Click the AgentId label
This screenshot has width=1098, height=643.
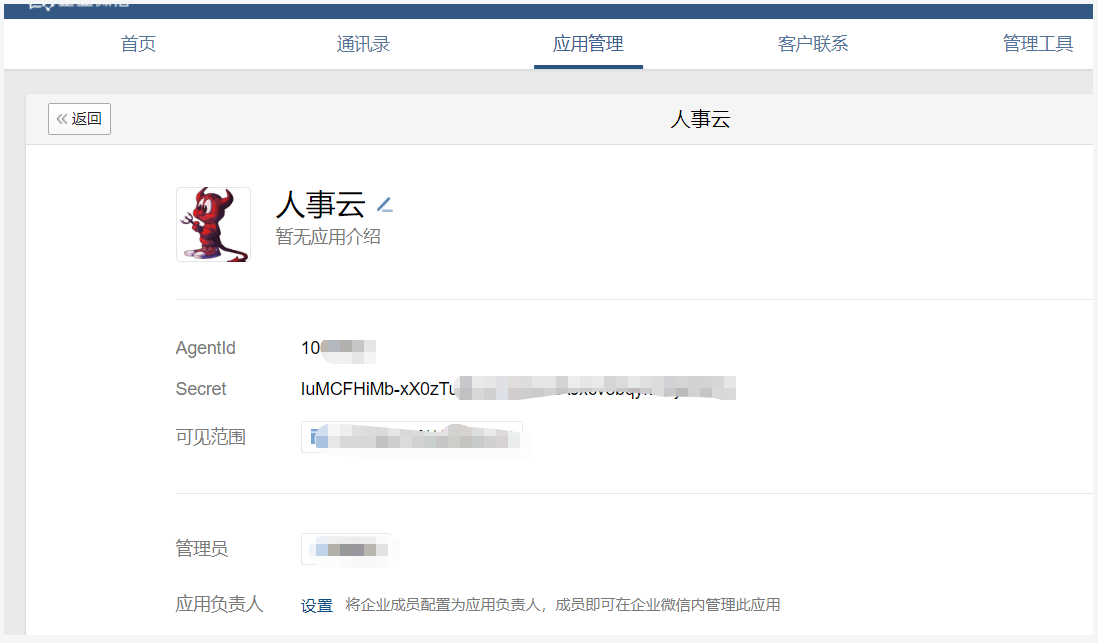[205, 348]
